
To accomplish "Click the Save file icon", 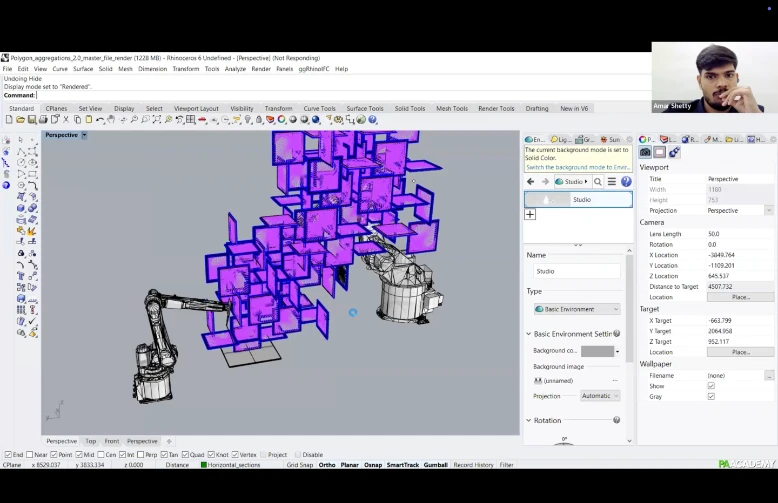I will tap(33, 120).
